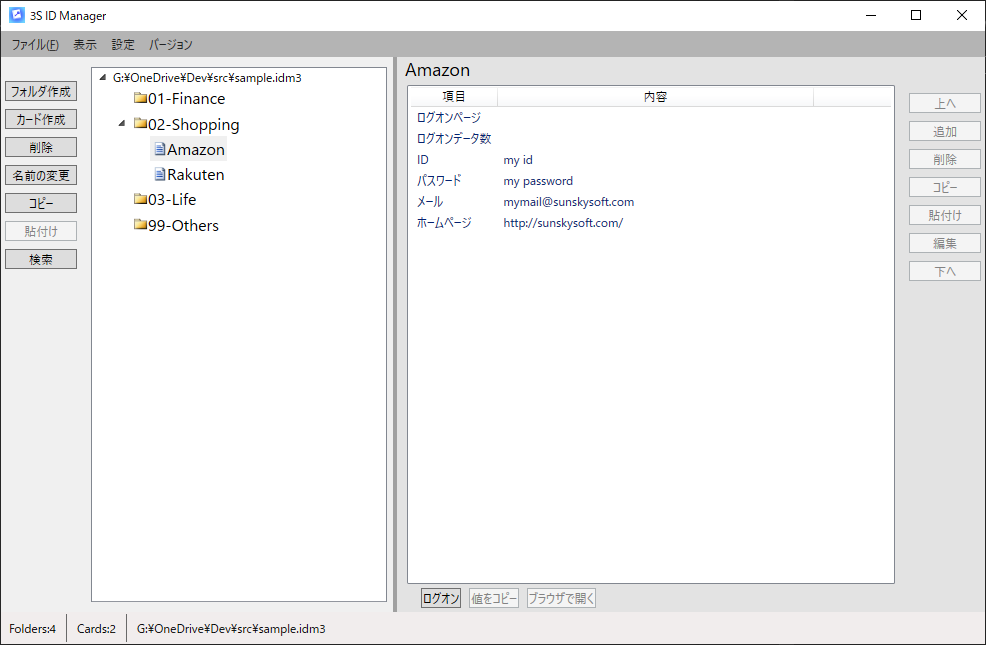Collapse the sample.idm3 root node arrow
This screenshot has width=986, height=645.
[102, 77]
